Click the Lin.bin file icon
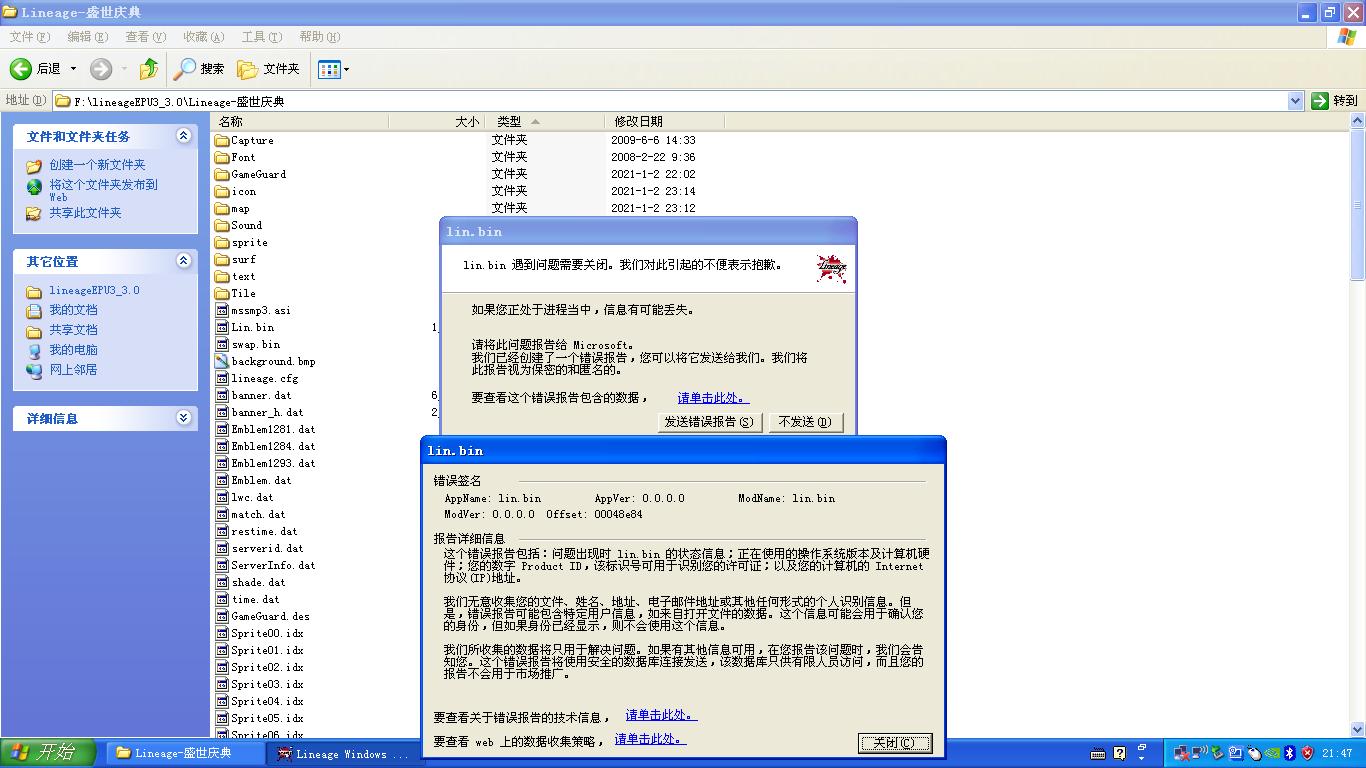This screenshot has height=768, width=1366. coord(222,327)
